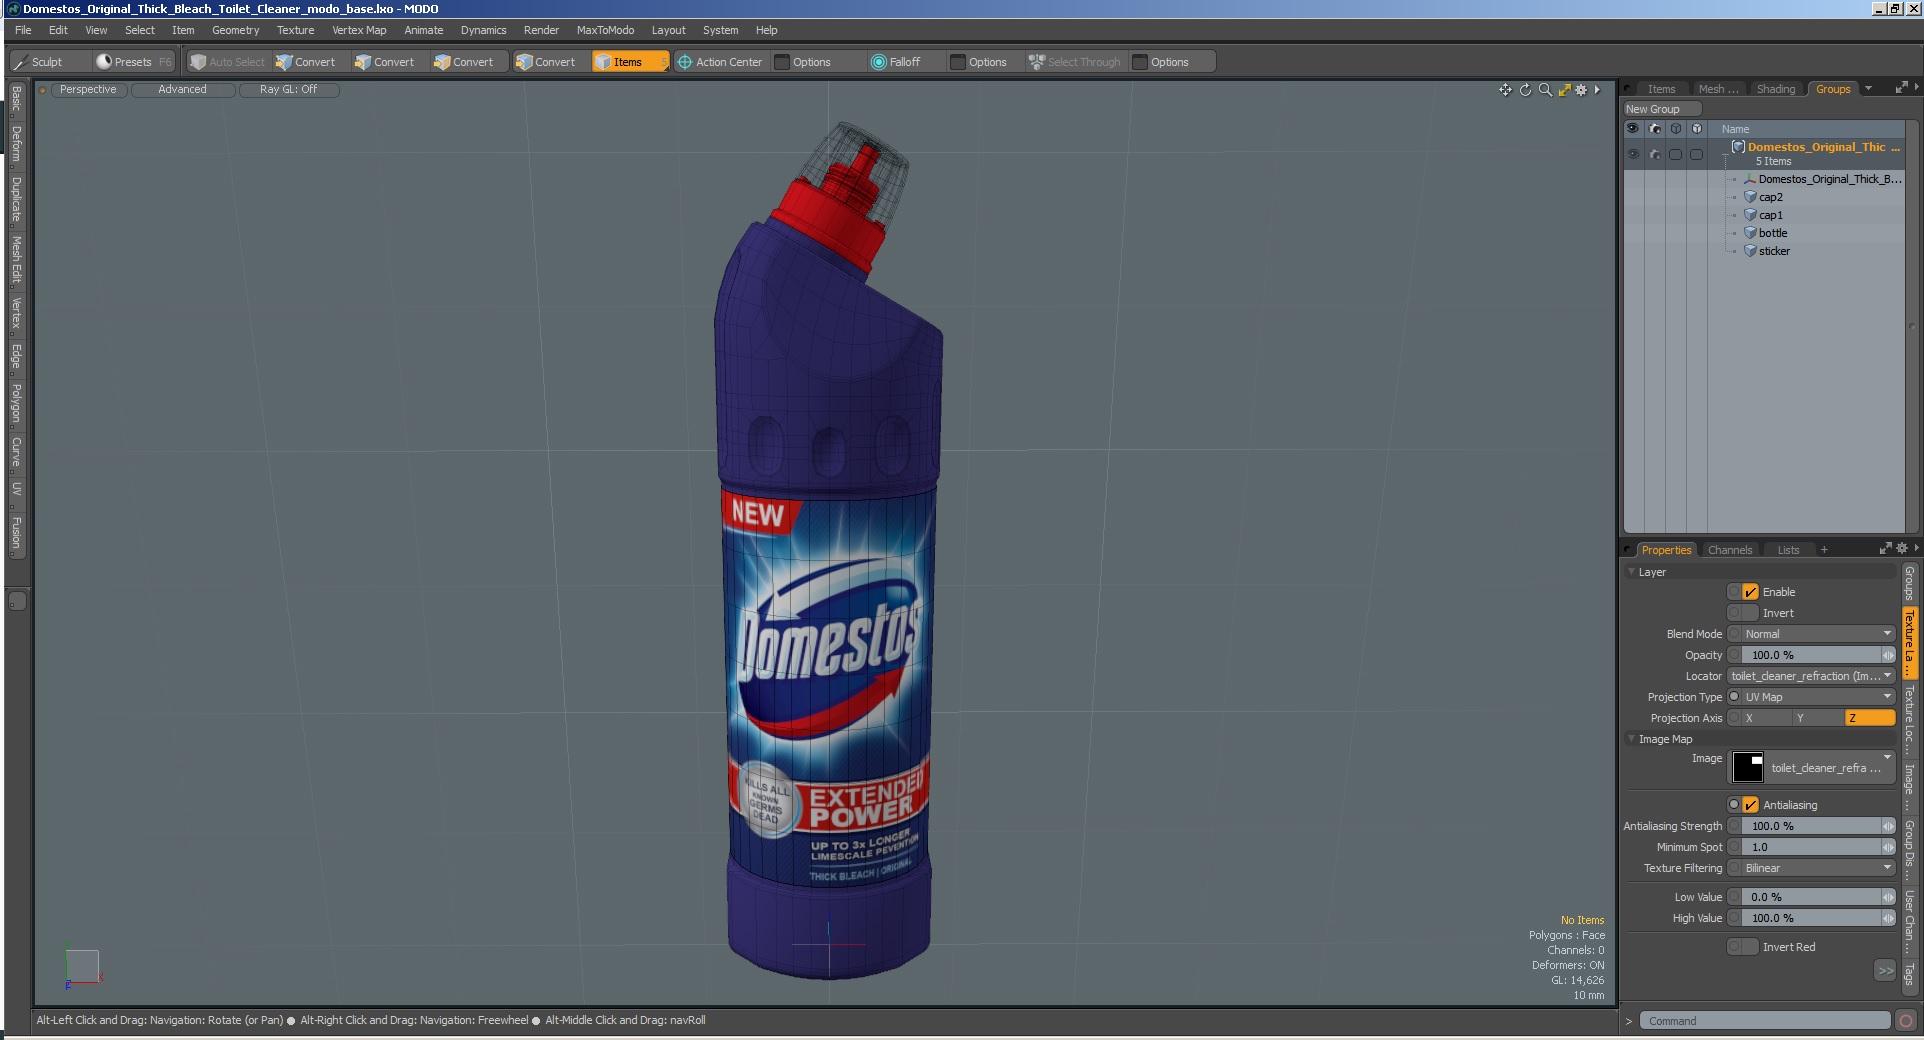The height and width of the screenshot is (1040, 1924).
Task: Toggle render camera for Domestos group
Action: 1655,154
